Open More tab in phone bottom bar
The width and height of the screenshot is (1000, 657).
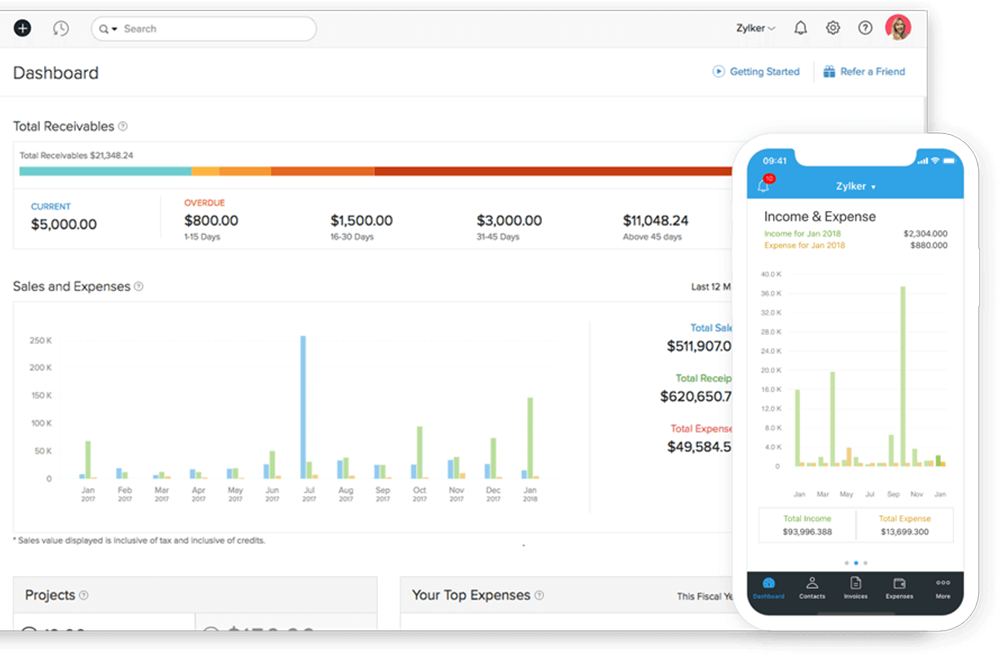(943, 588)
